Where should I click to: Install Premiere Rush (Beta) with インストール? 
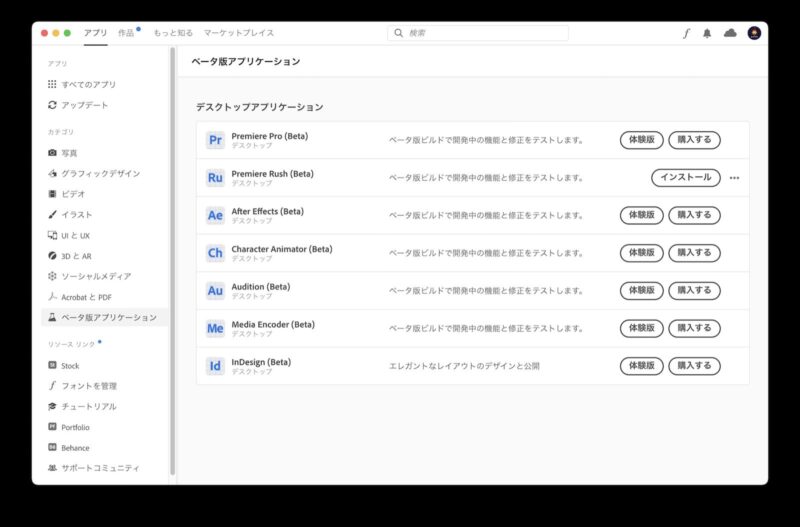tap(686, 178)
